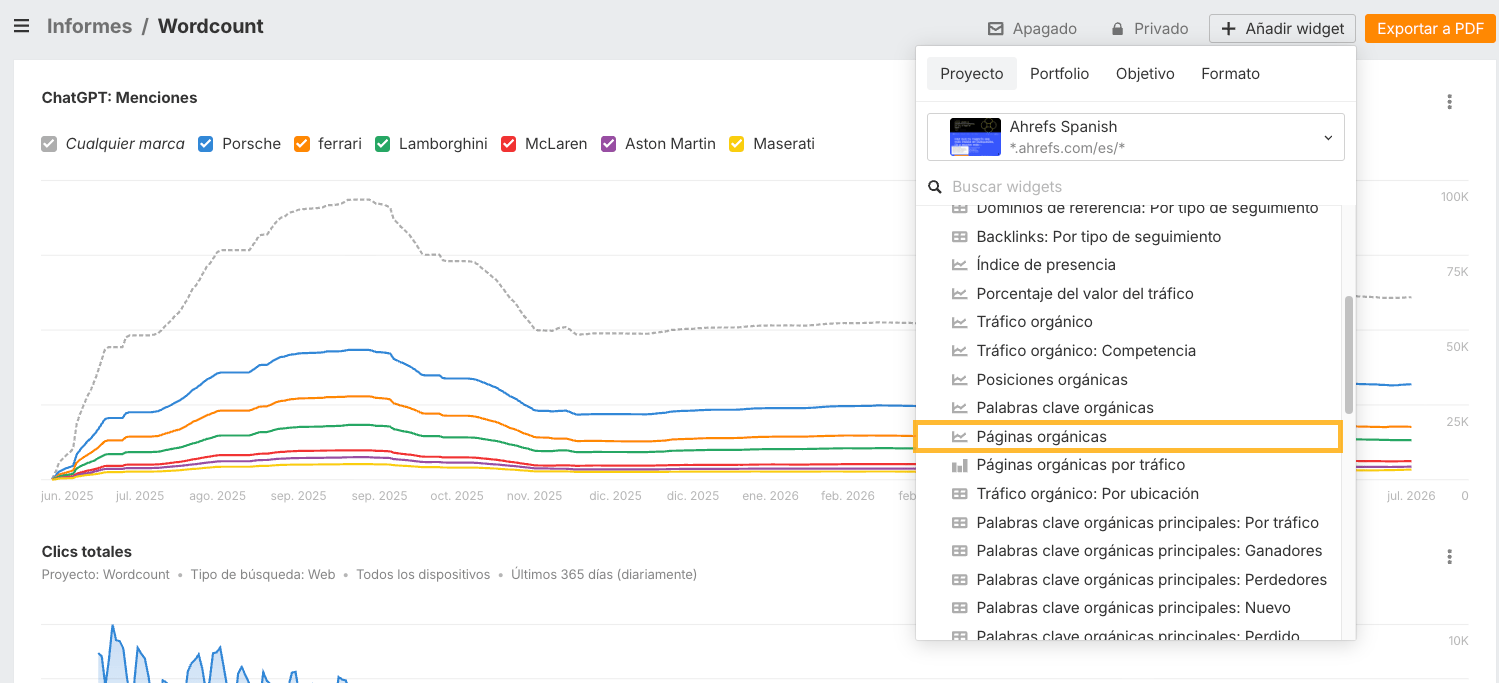Viewport: 1499px width, 683px height.
Task: Click Exportar a PDF button
Action: point(1430,29)
